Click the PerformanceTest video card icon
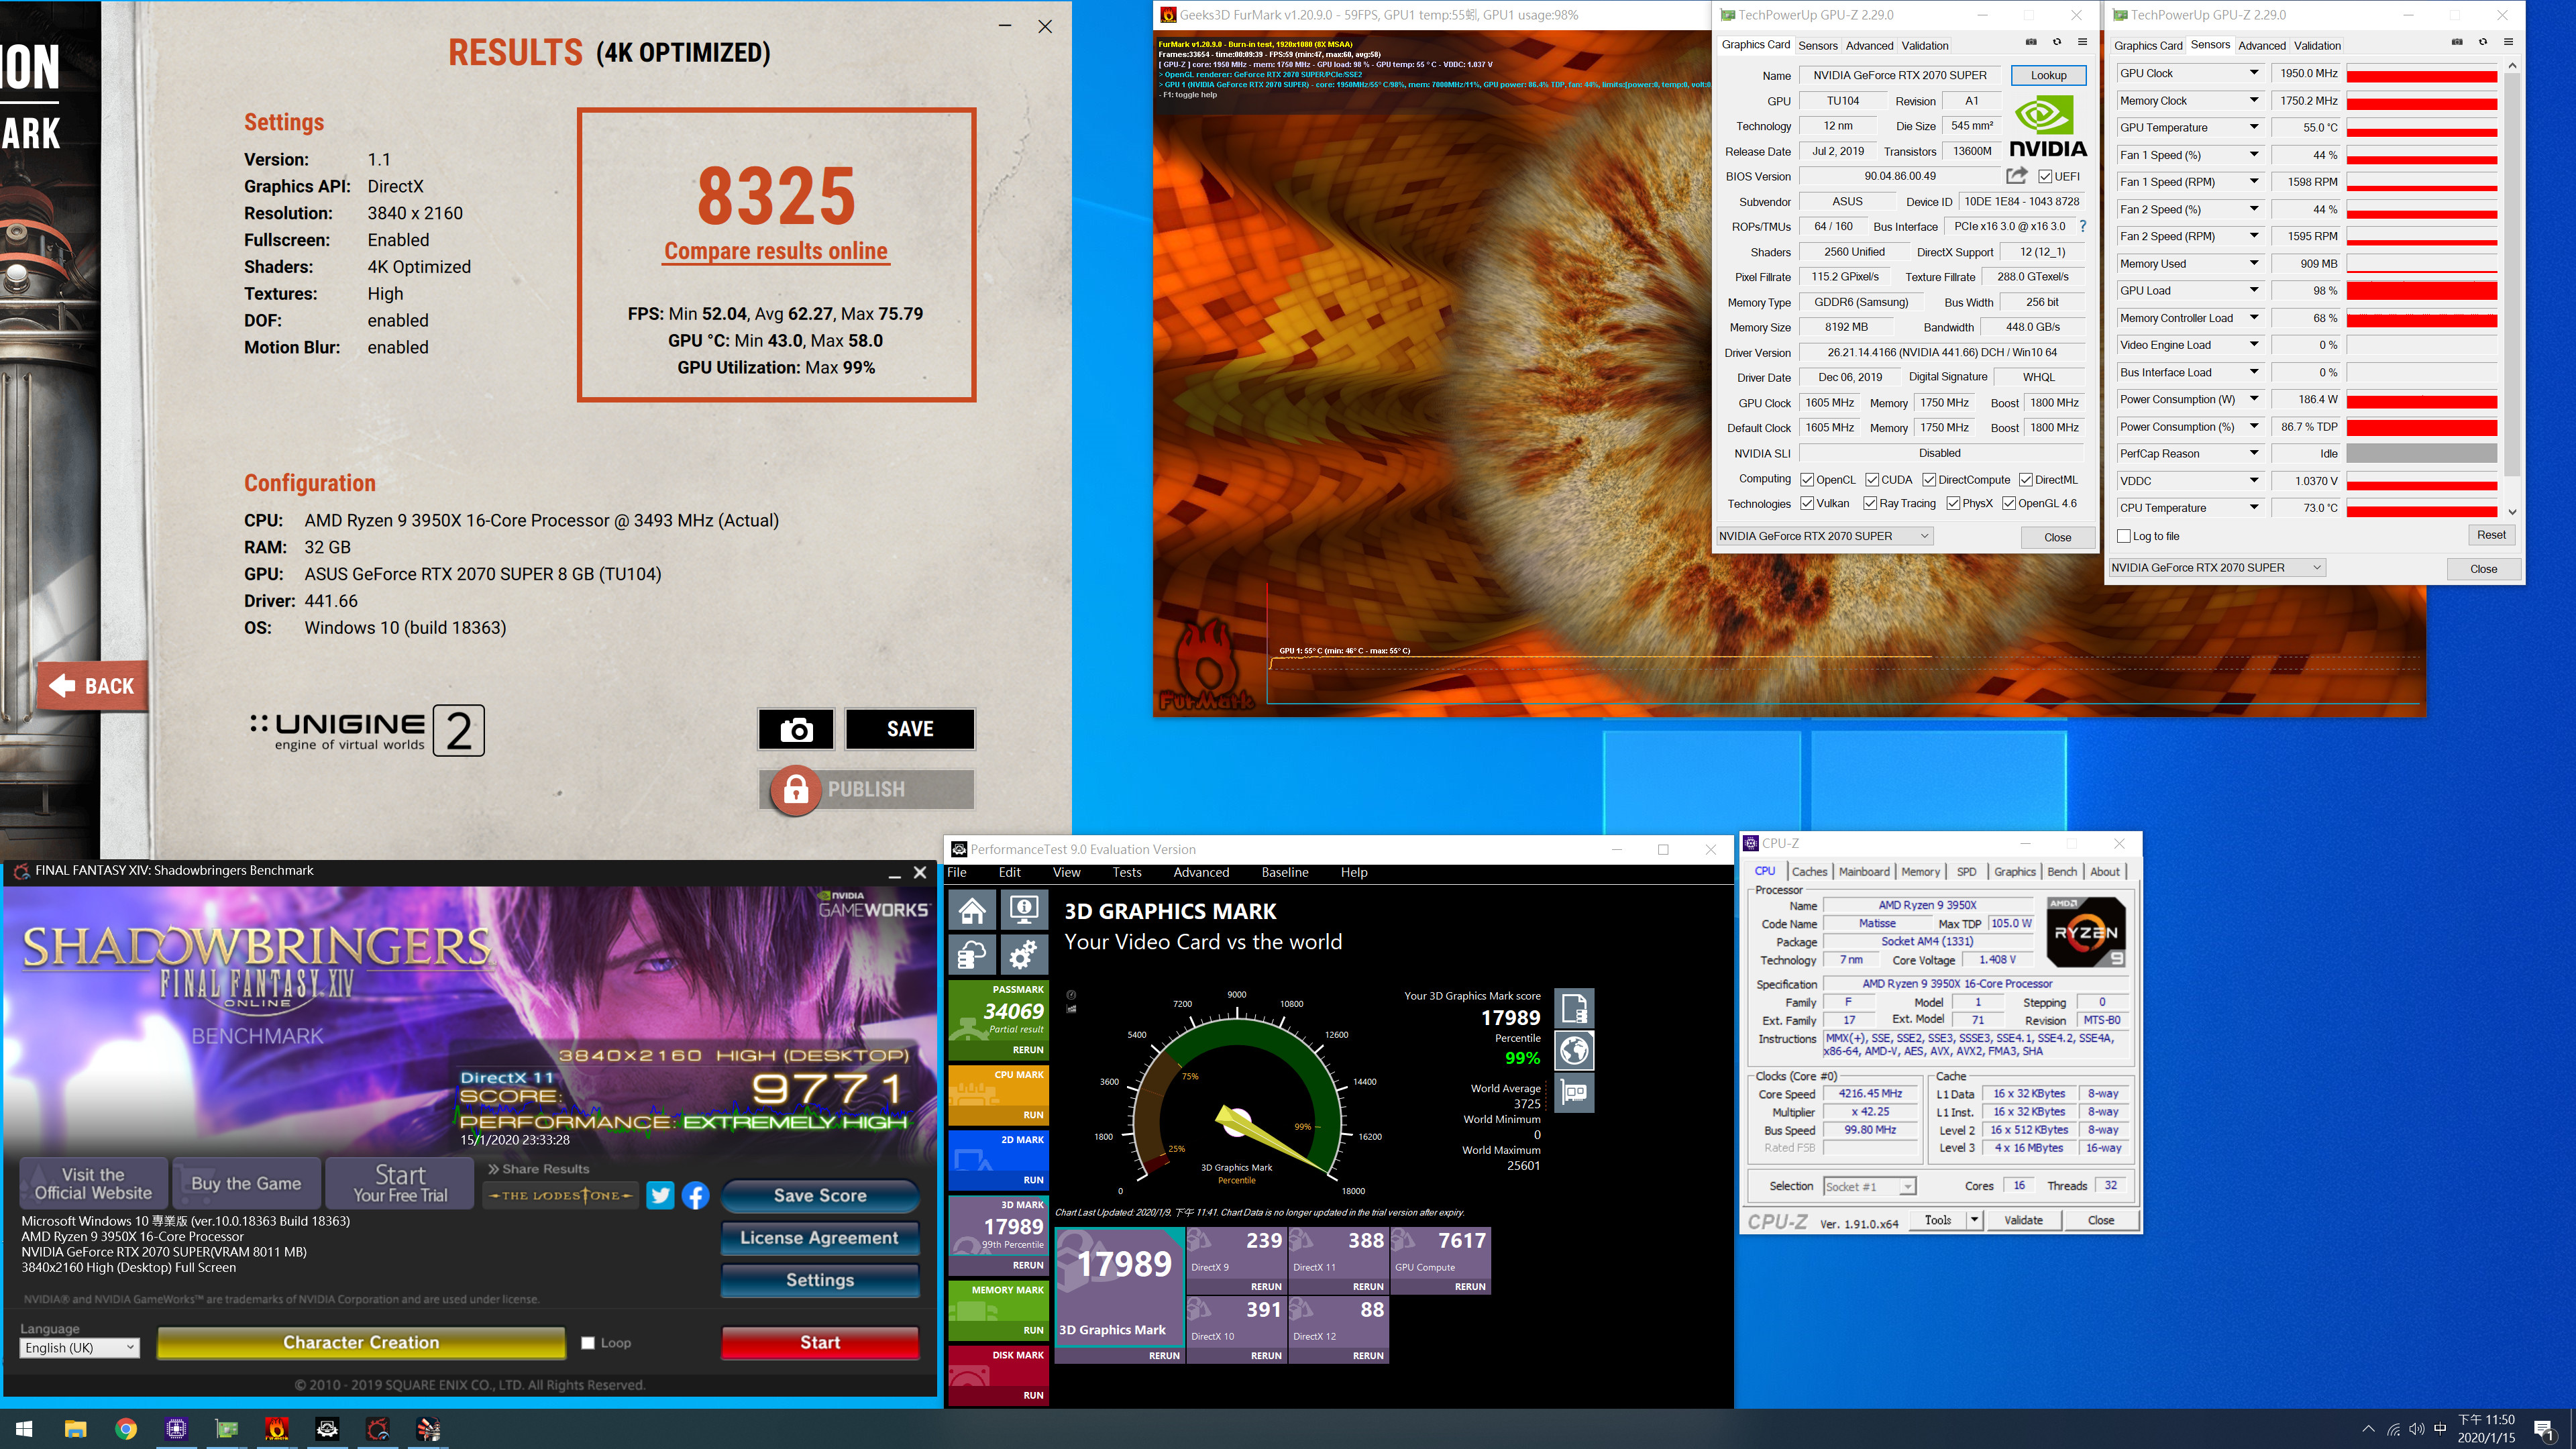This screenshot has width=2576, height=1449. click(1574, 1092)
